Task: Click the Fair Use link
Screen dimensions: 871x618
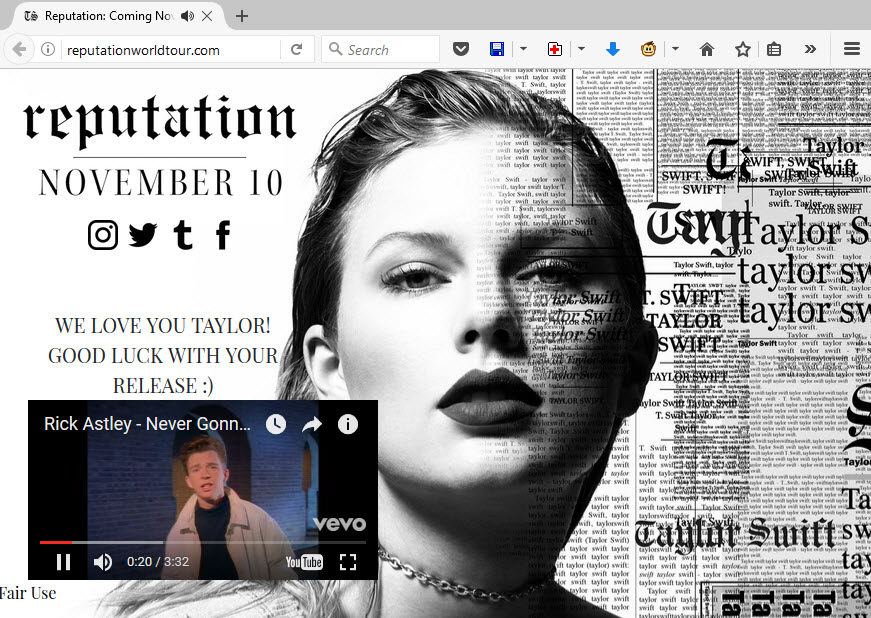Action: 28,593
